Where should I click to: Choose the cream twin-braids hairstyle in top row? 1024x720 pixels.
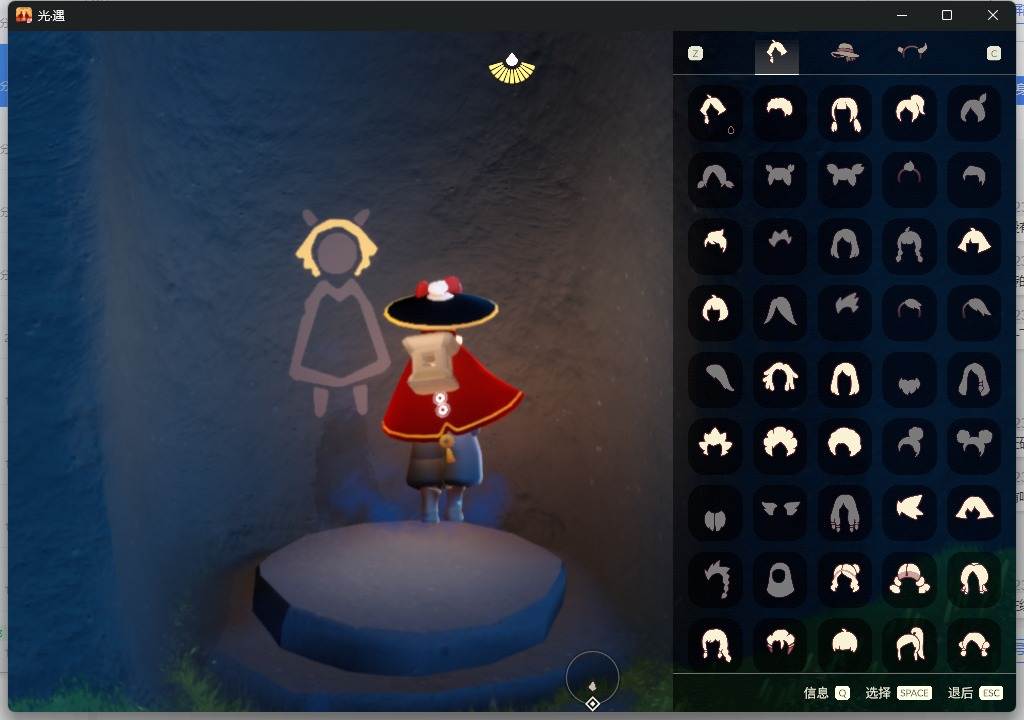(x=844, y=112)
